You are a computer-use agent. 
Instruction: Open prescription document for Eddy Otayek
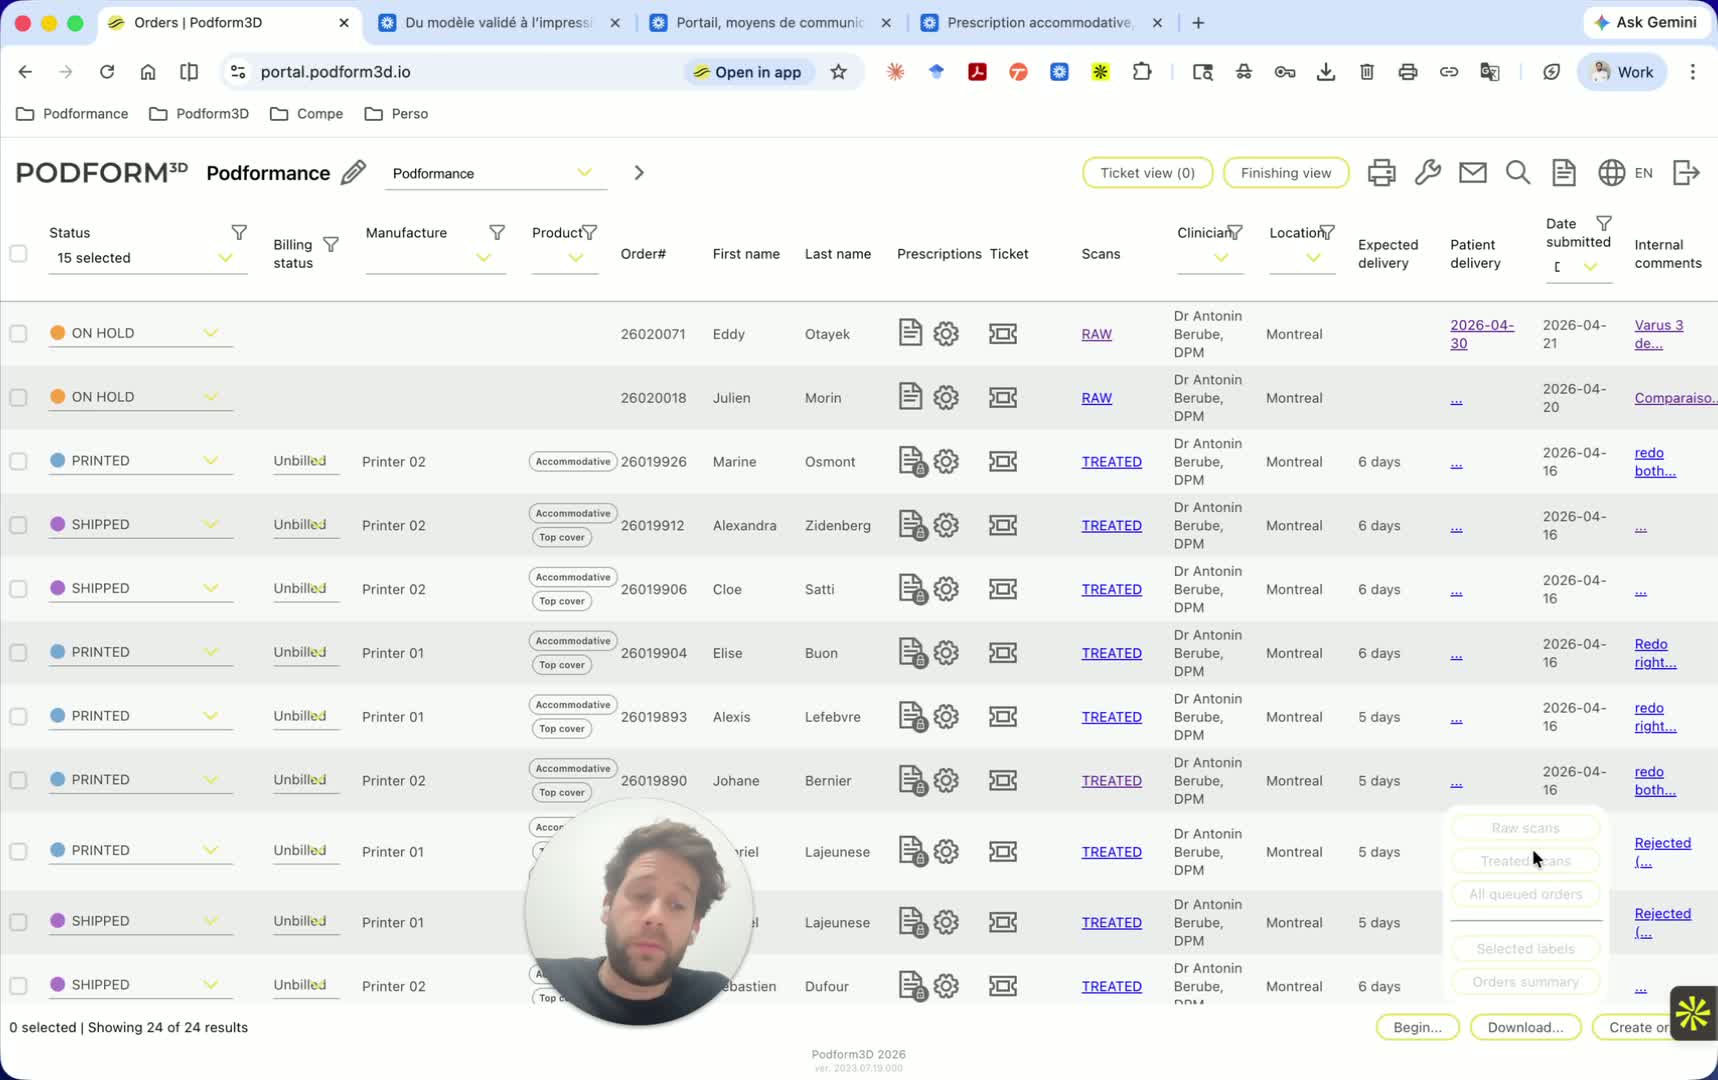909,333
